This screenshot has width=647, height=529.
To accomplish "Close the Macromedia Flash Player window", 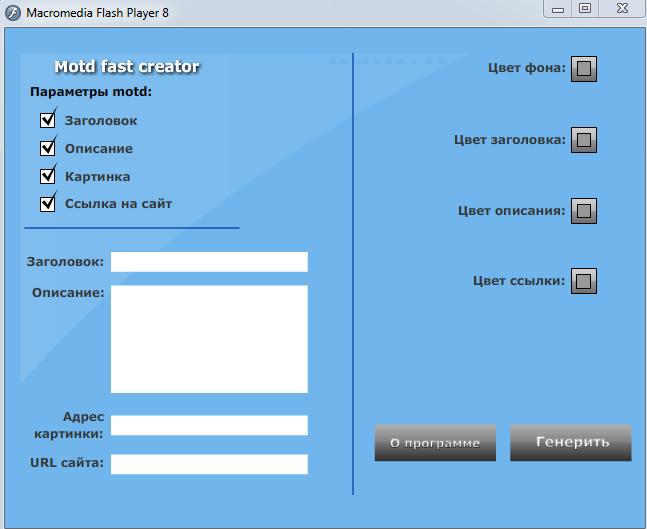I will (622, 9).
